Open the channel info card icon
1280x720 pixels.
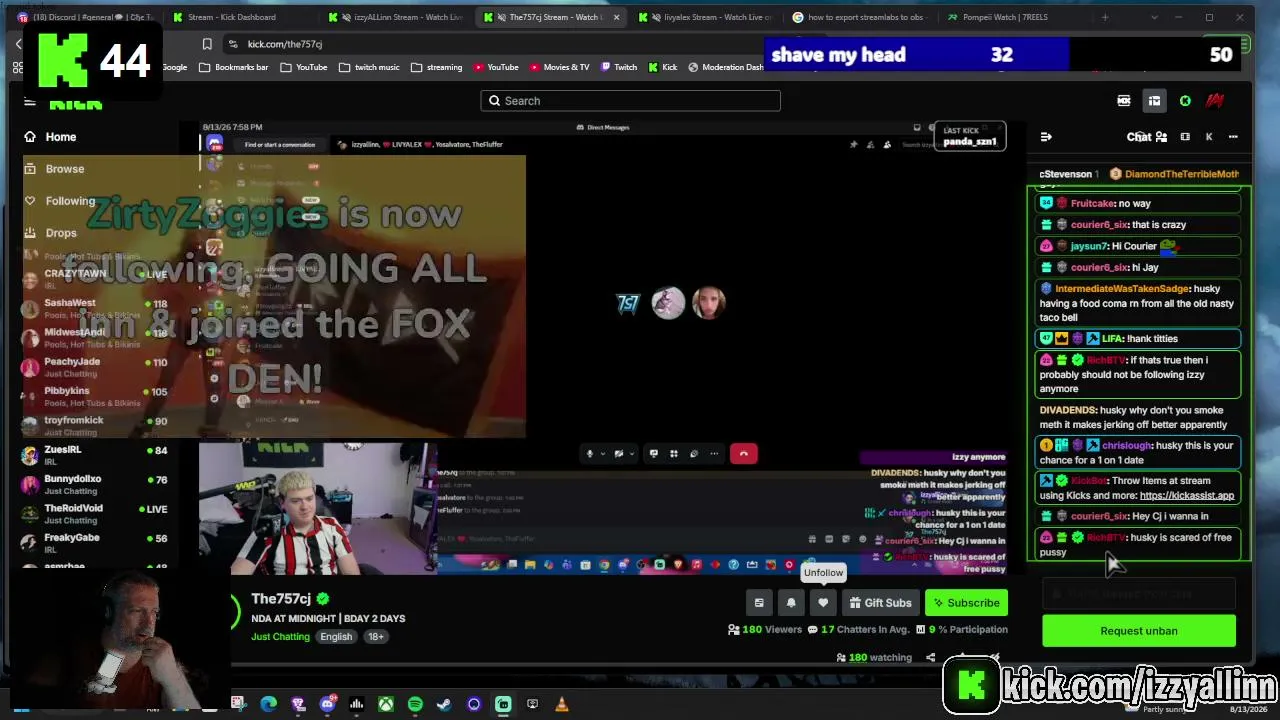[x=759, y=603]
